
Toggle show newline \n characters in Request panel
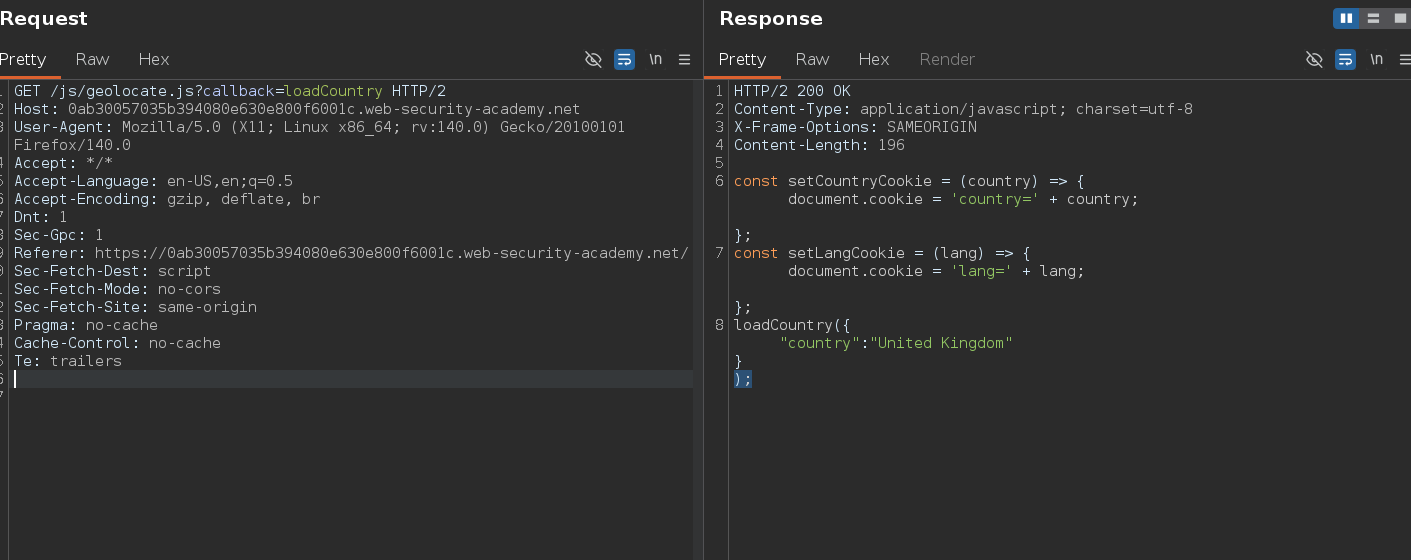655,59
